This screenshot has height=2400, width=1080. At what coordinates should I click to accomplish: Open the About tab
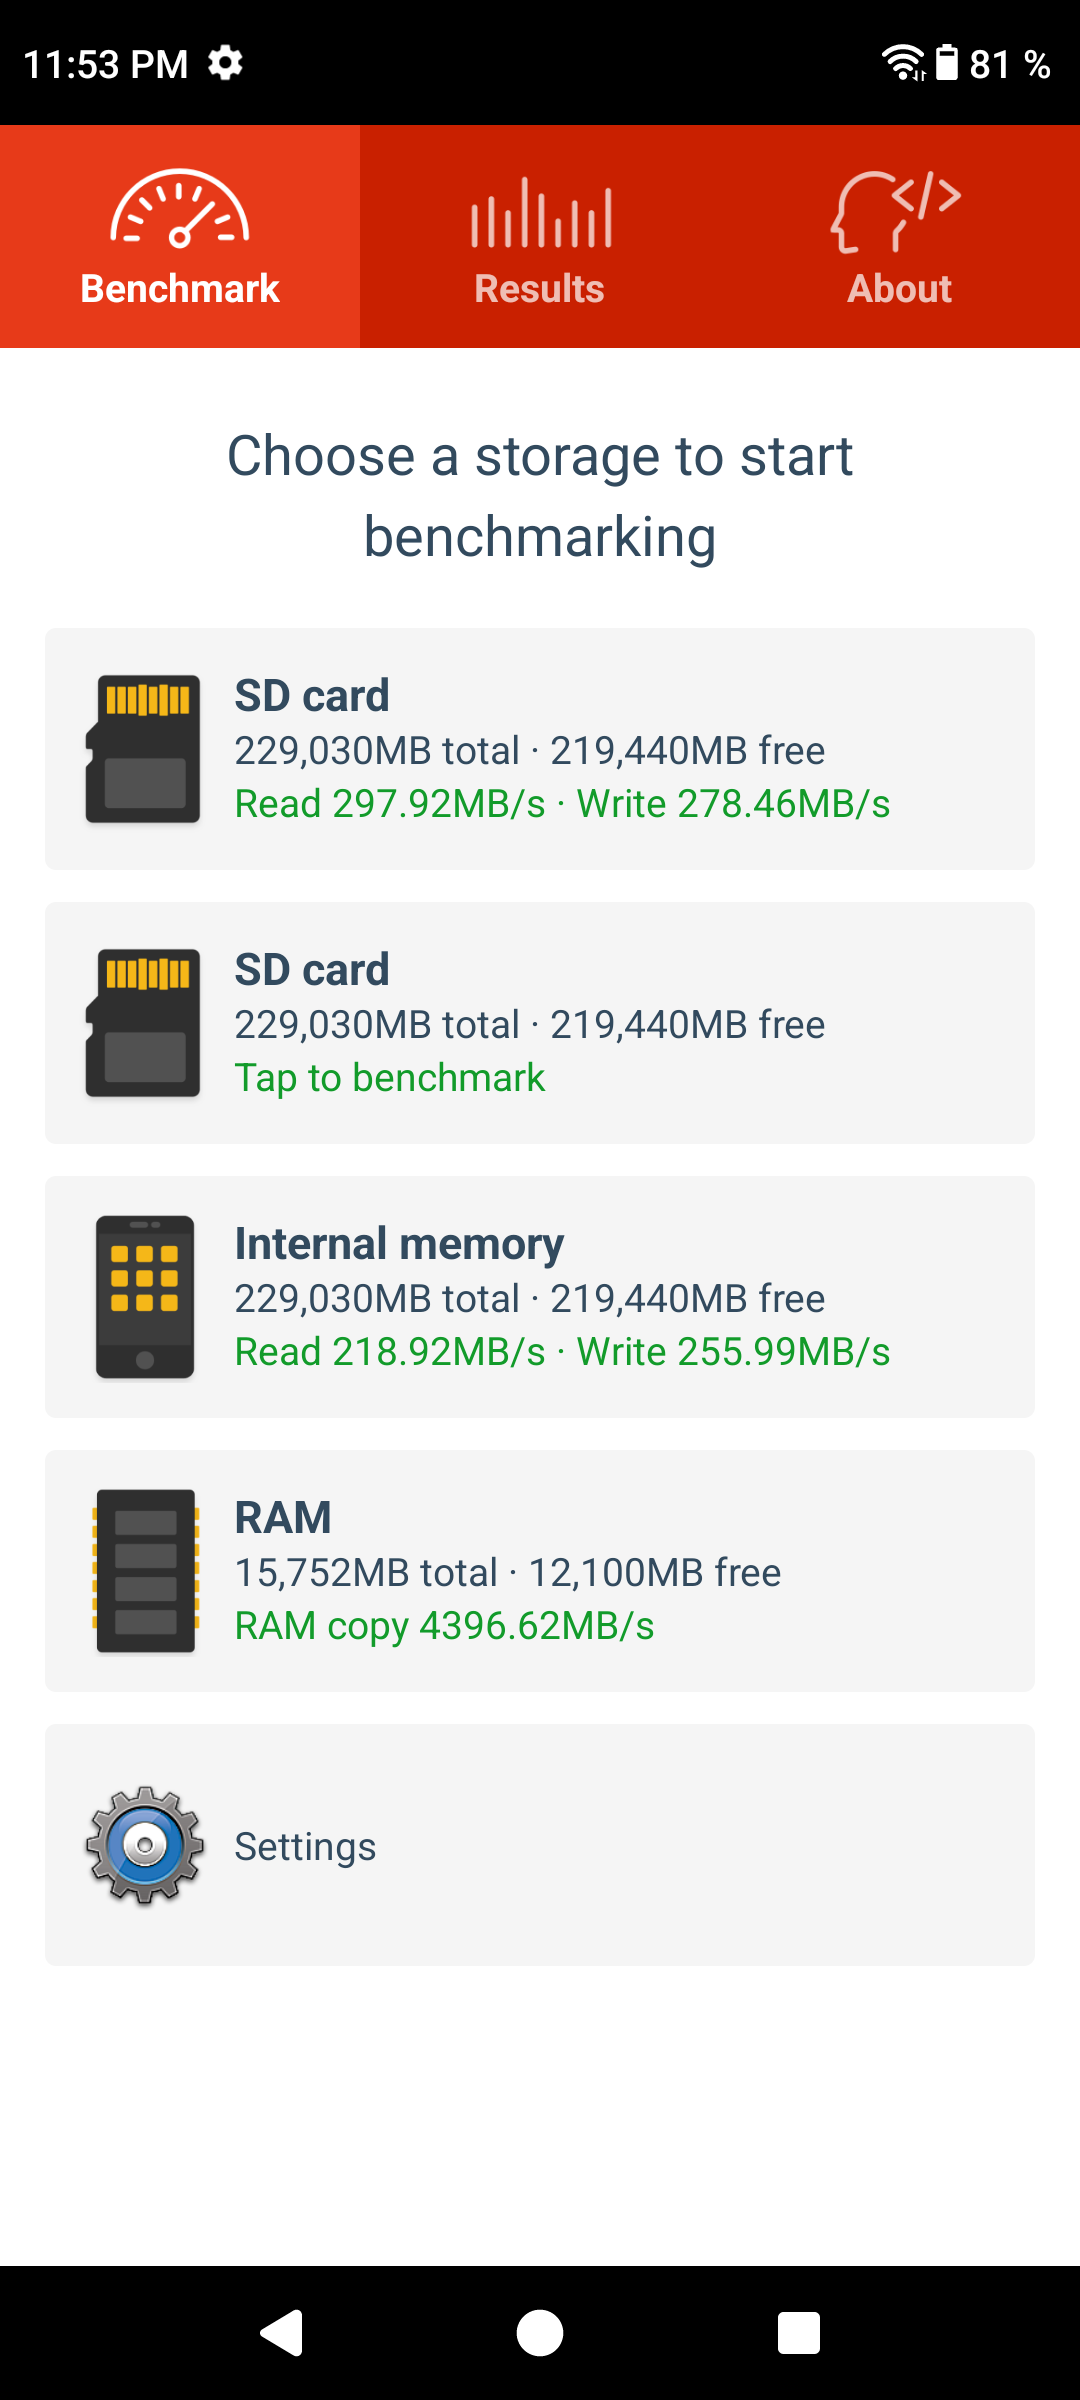pos(899,288)
